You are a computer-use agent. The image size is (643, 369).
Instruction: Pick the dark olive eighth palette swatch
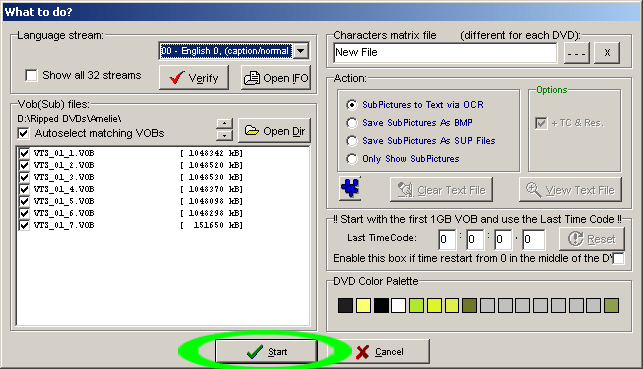(x=470, y=305)
